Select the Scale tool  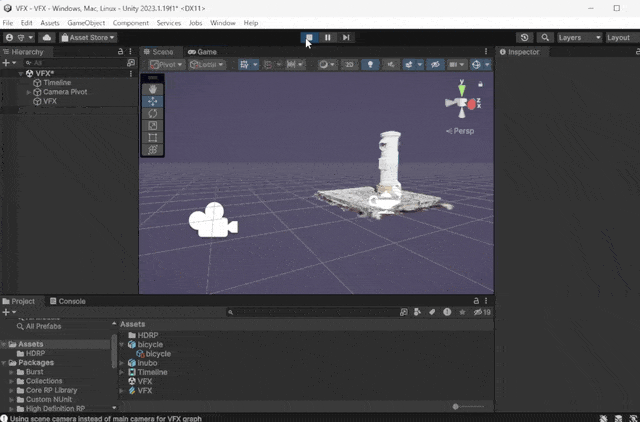click(x=153, y=125)
